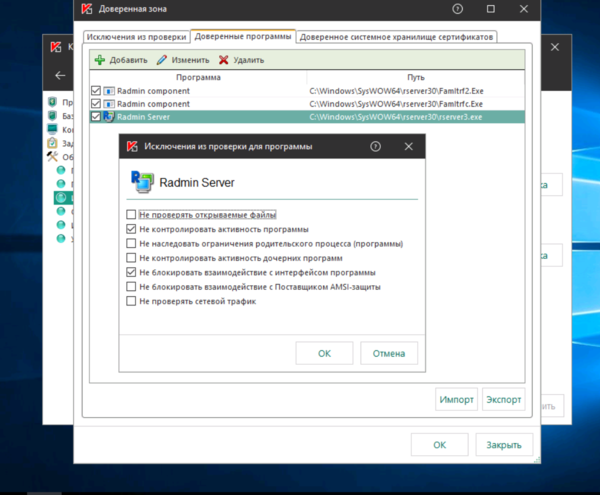
Task: Click tools icon next to Об in sidebar
Action: [52, 156]
